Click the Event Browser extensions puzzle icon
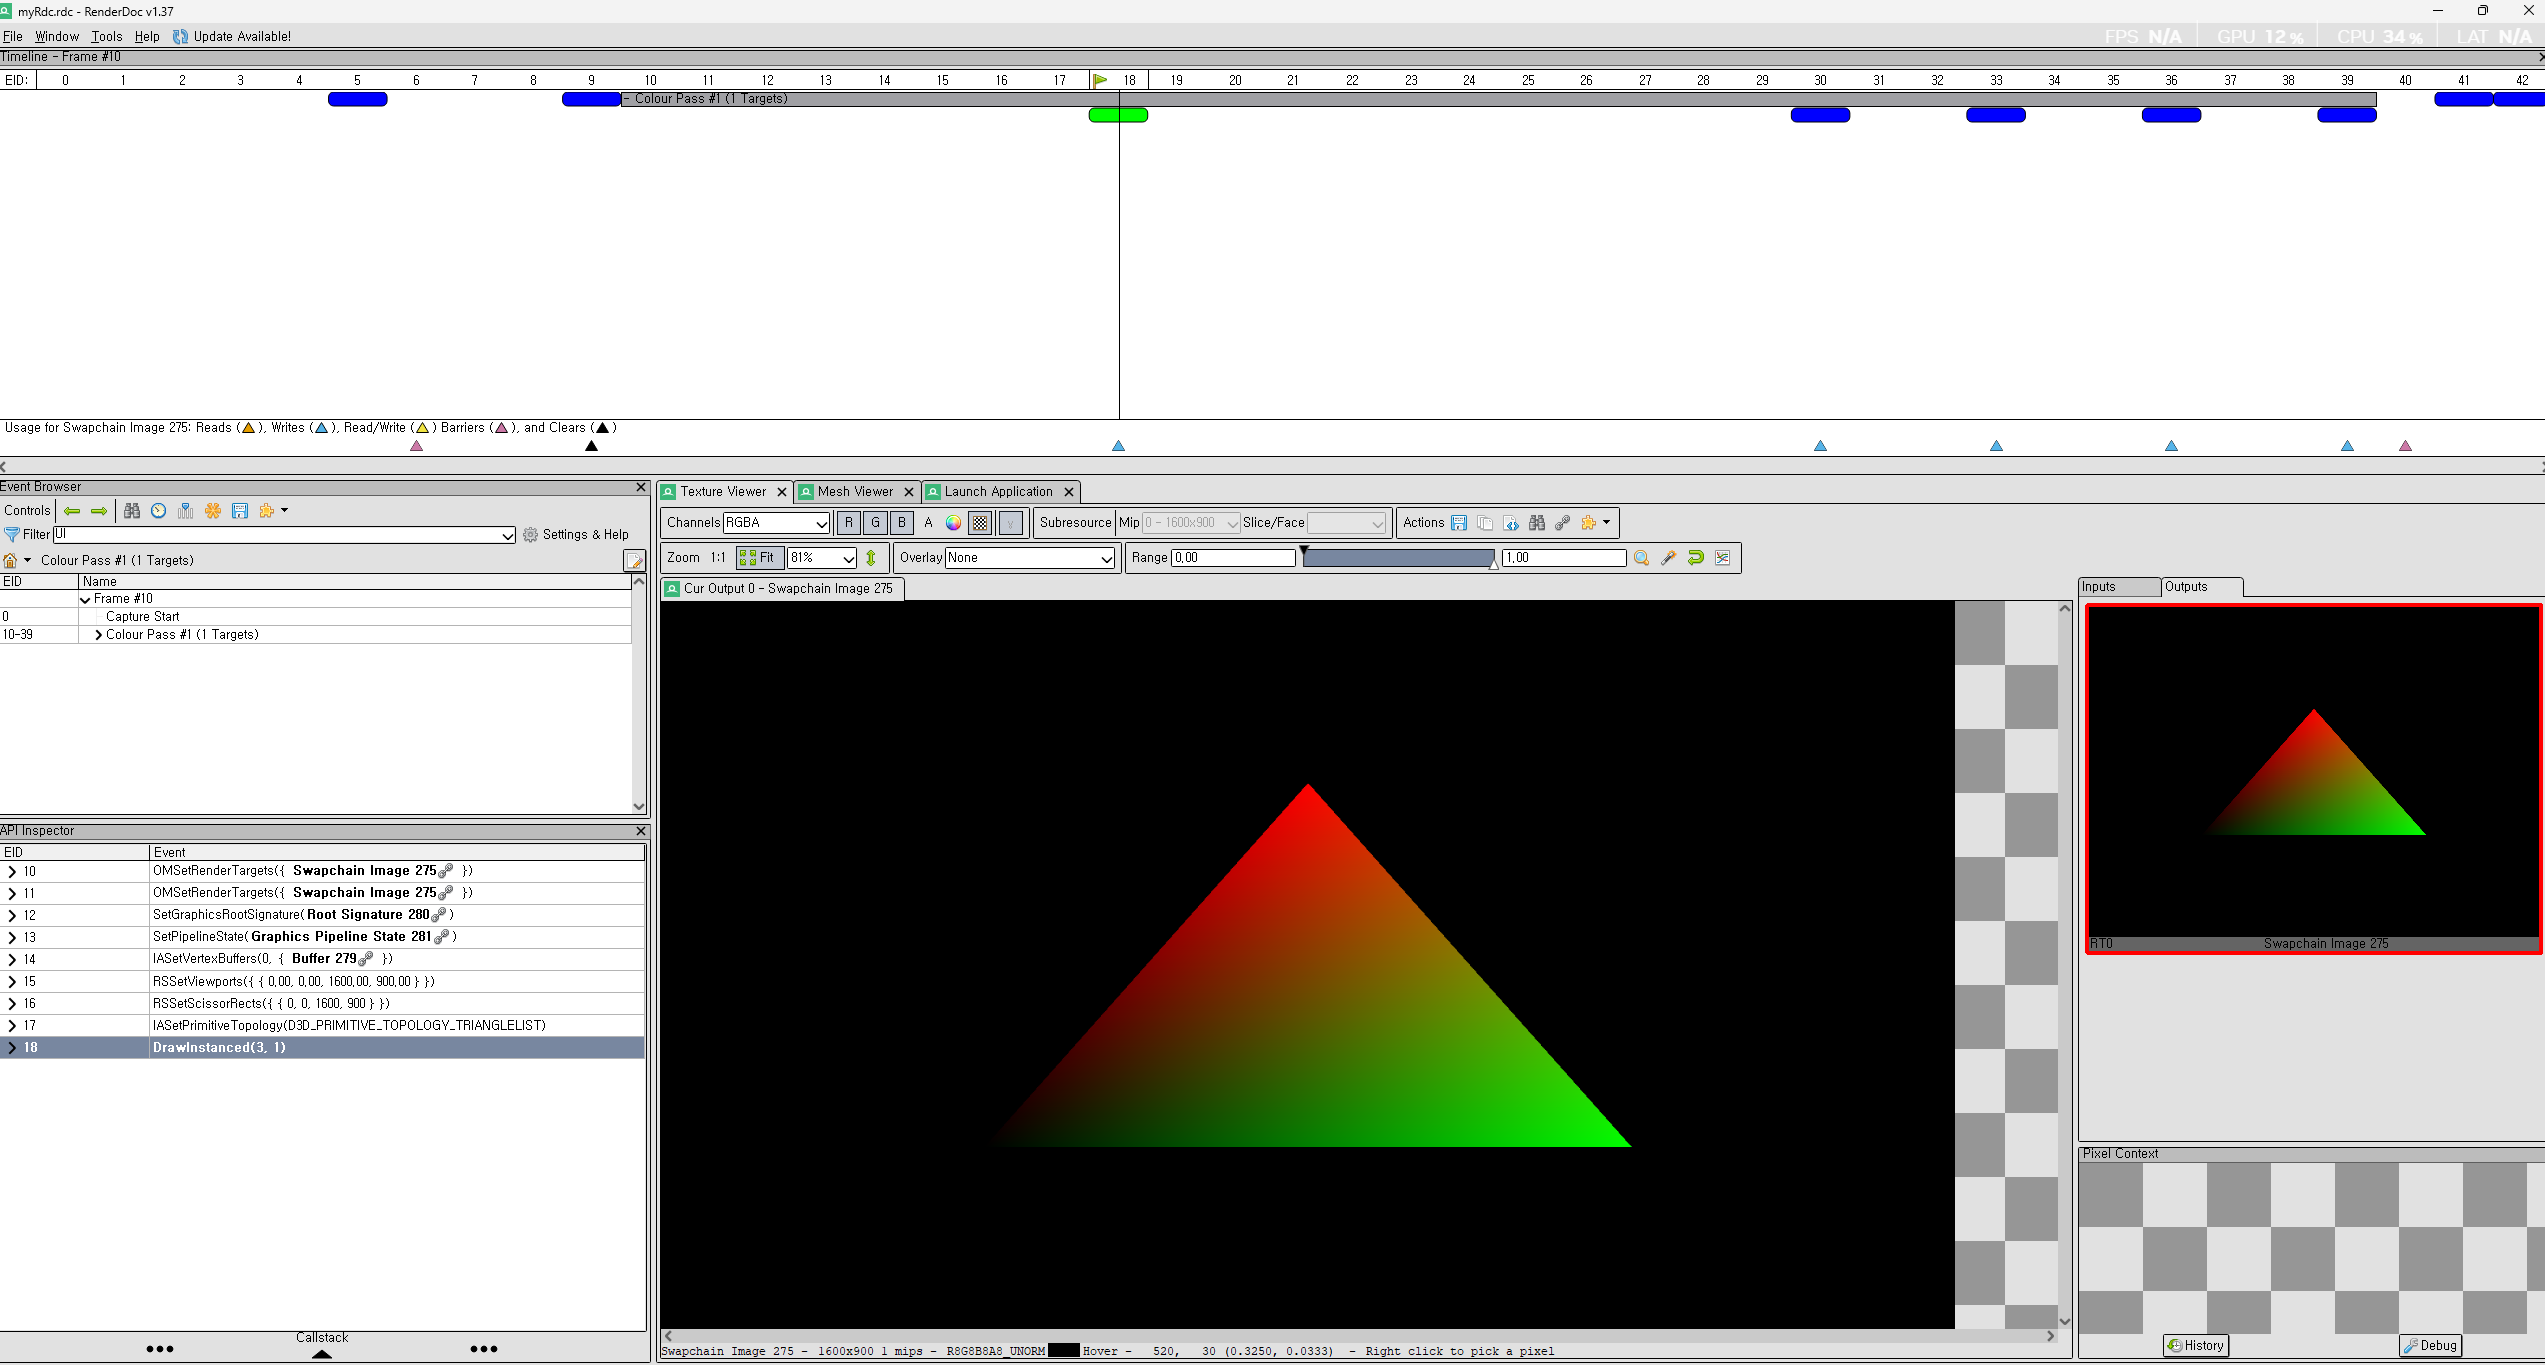The image size is (2545, 1365). pos(267,511)
